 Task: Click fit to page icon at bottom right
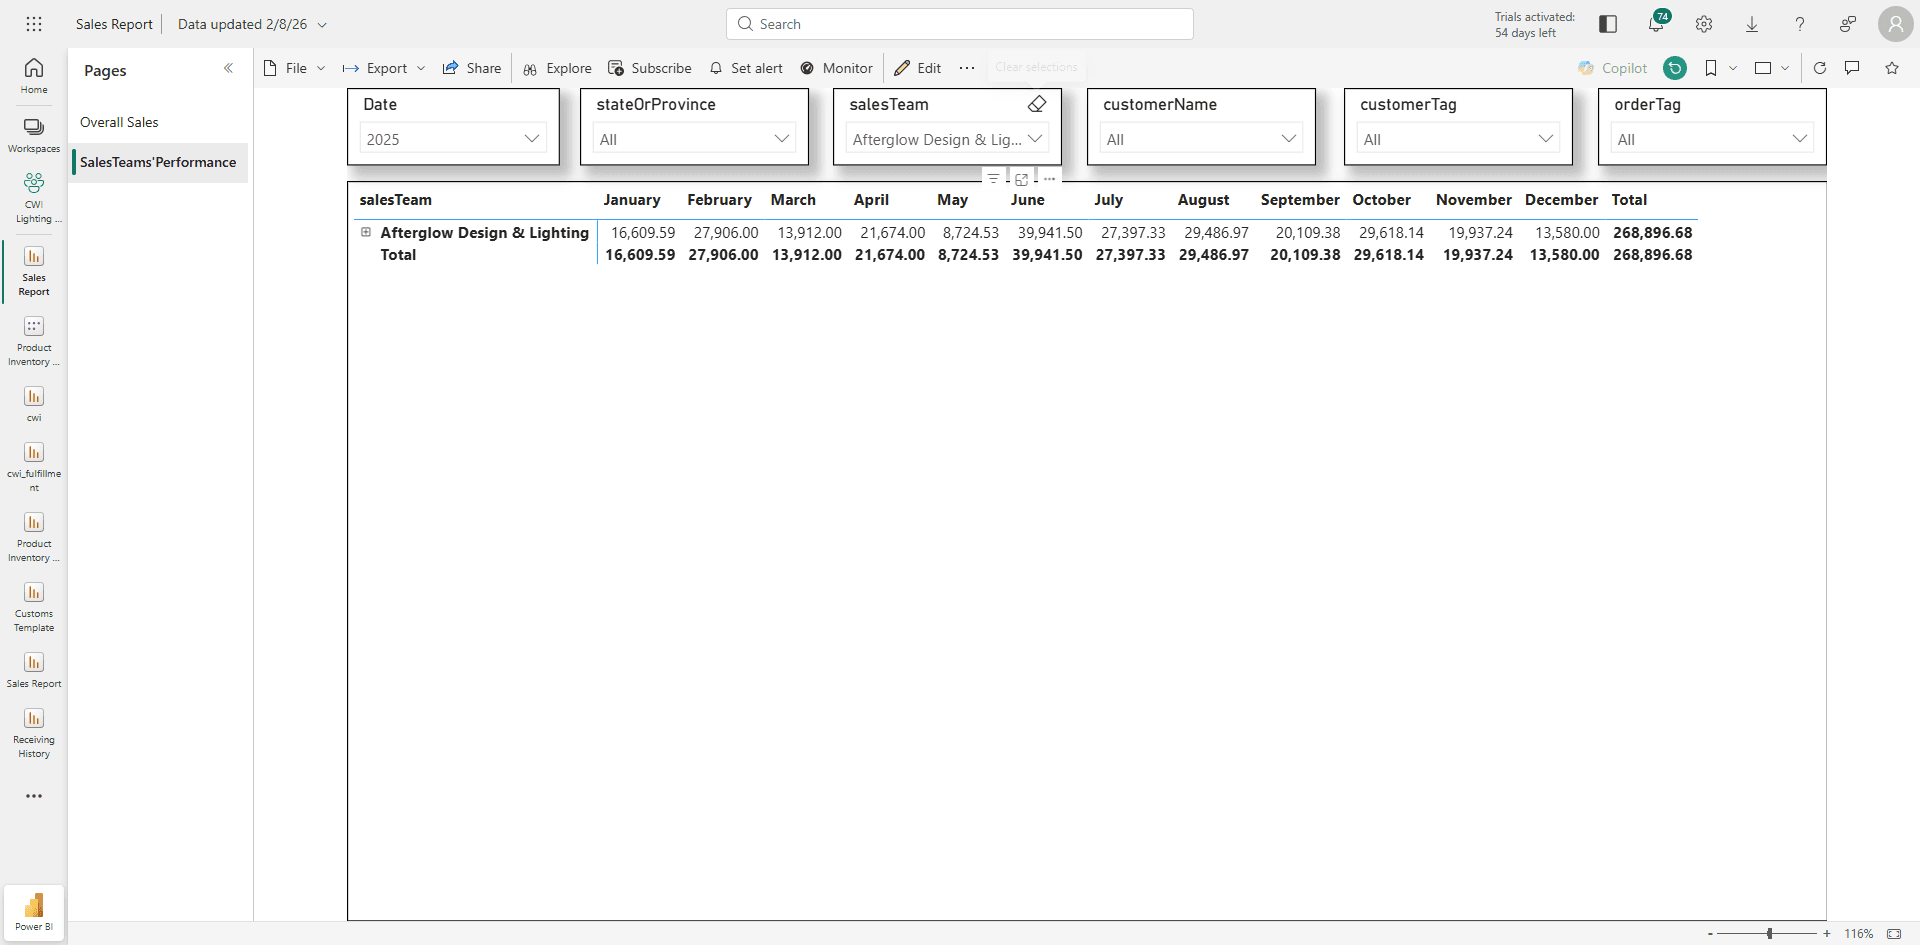(x=1894, y=933)
